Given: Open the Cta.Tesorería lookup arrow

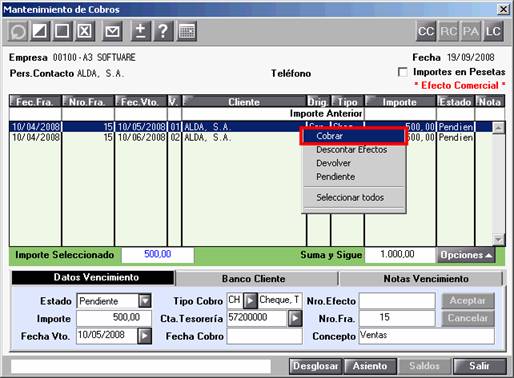Looking at the screenshot, I should [295, 318].
